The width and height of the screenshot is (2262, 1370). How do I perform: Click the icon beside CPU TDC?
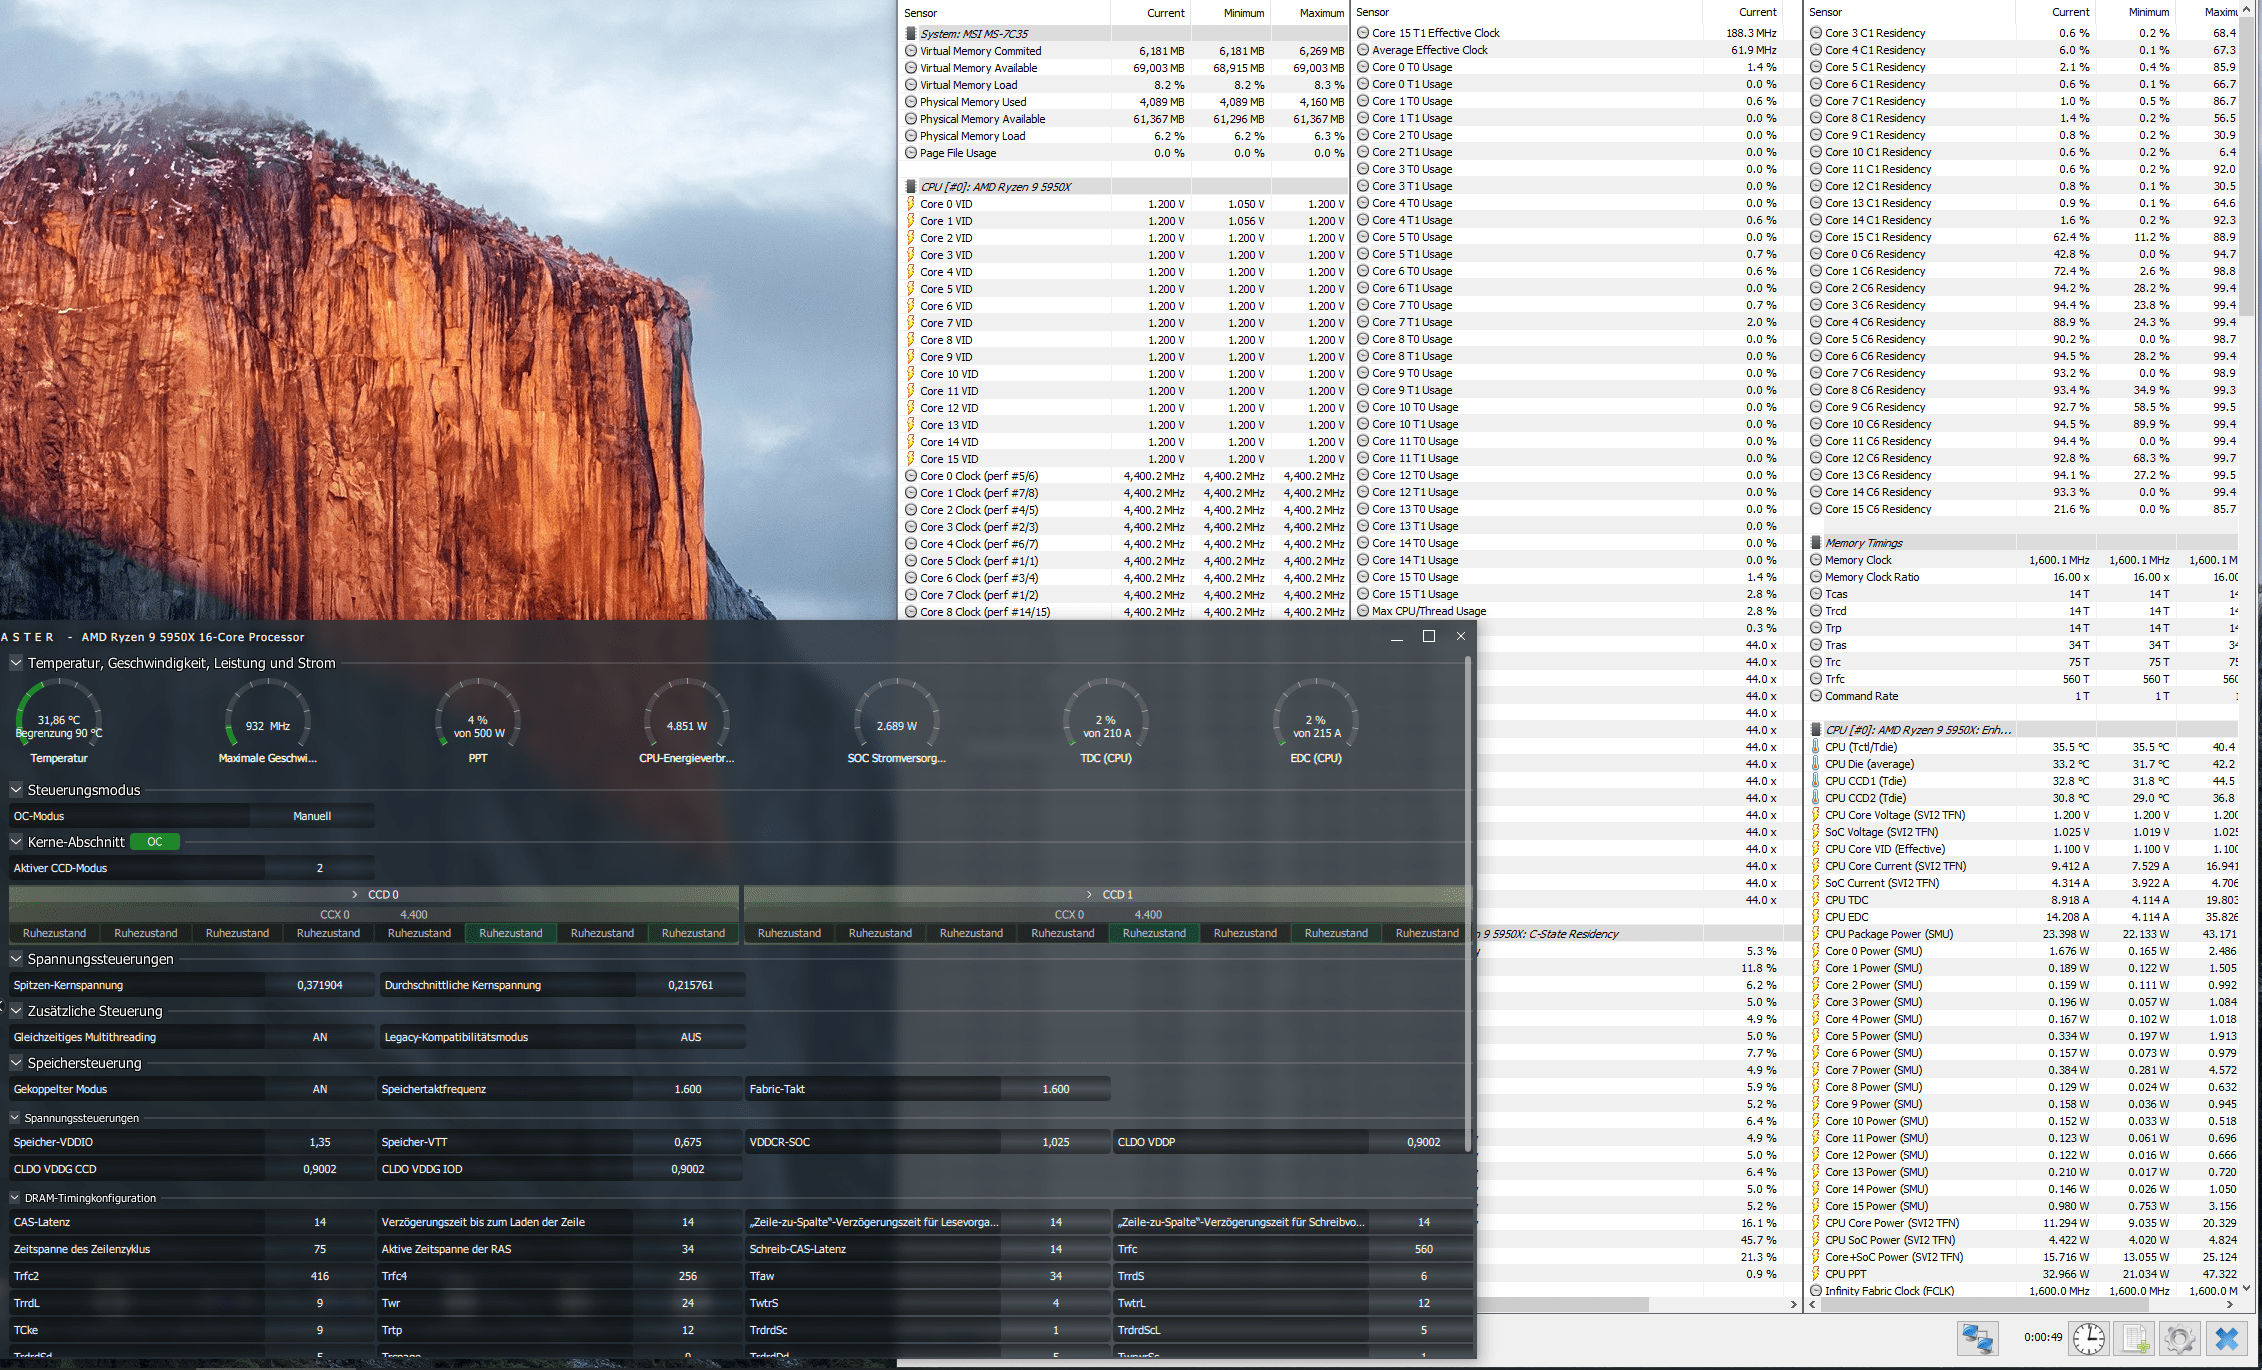(x=1816, y=900)
